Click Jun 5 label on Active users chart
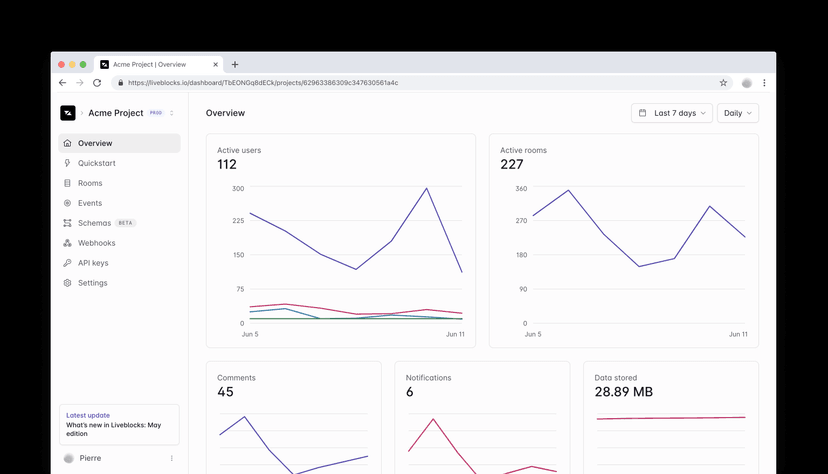This screenshot has width=828, height=474. click(x=250, y=334)
